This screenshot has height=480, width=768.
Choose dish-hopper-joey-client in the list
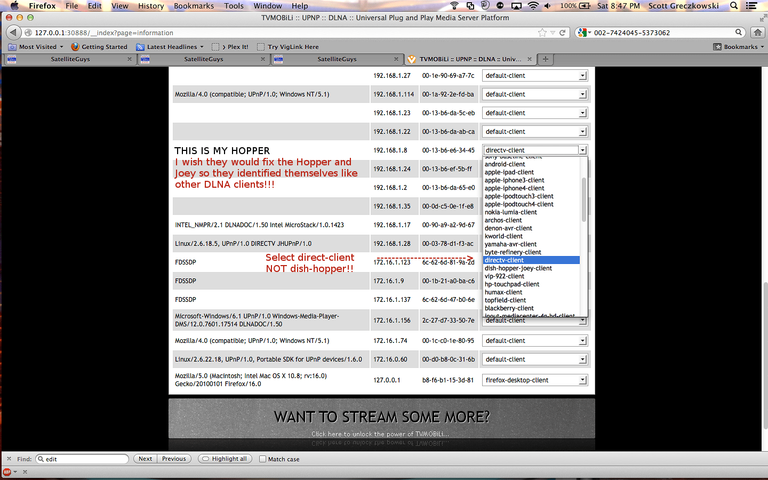coord(518,268)
